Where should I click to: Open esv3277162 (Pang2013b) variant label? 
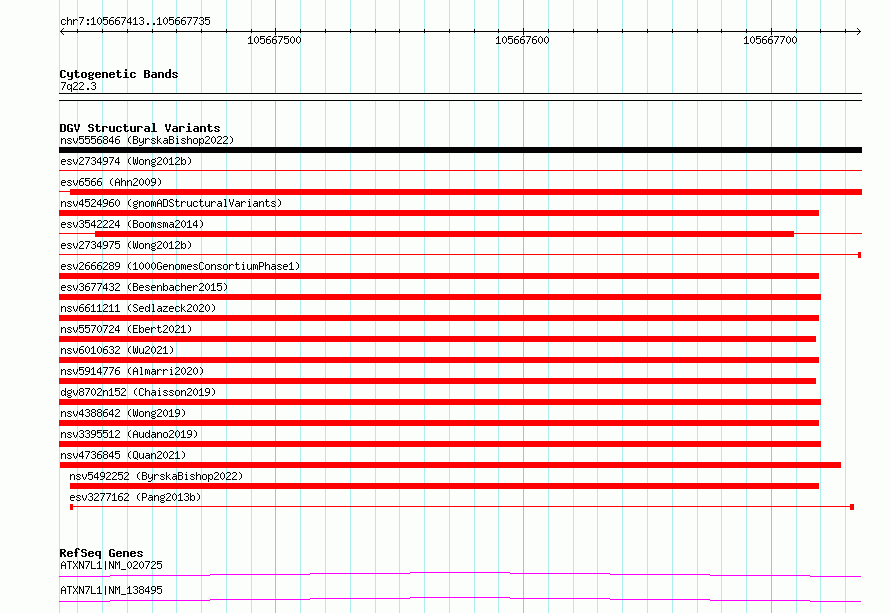coord(135,497)
